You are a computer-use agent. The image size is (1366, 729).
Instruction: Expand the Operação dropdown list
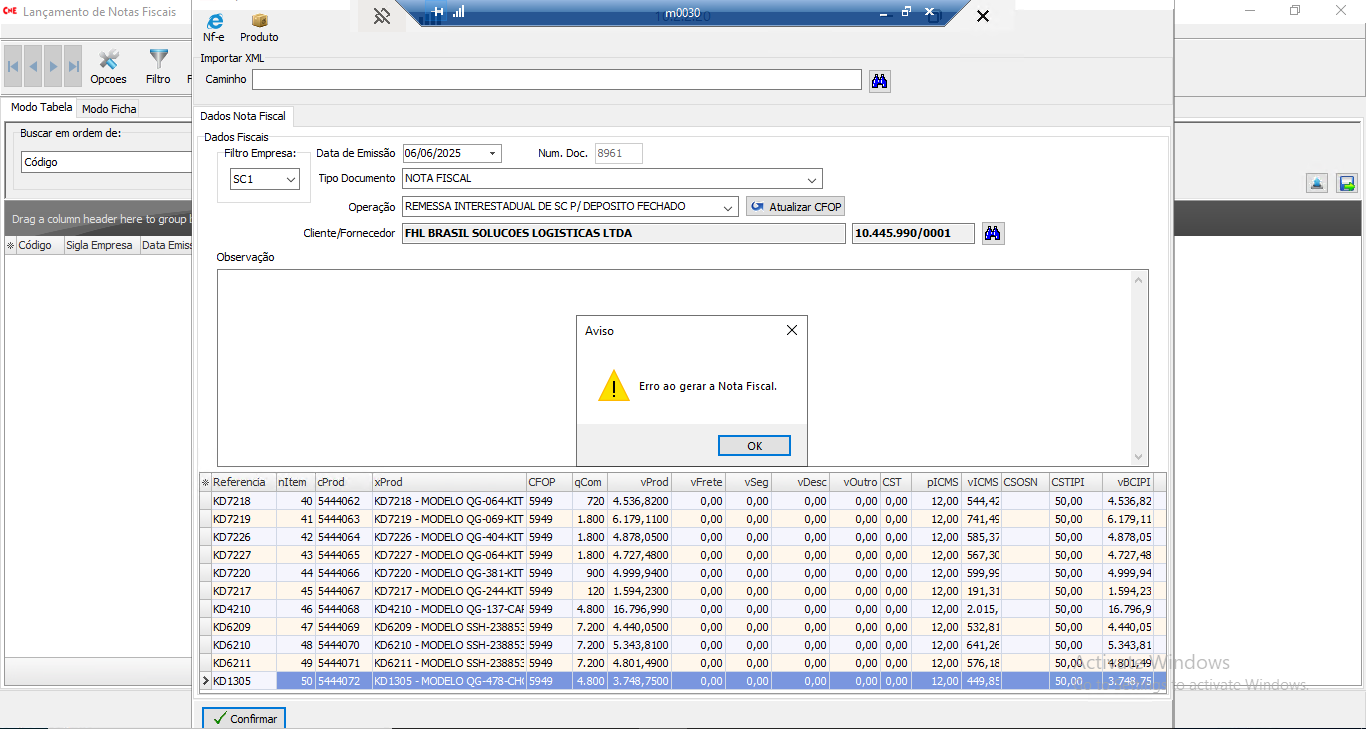pos(730,207)
